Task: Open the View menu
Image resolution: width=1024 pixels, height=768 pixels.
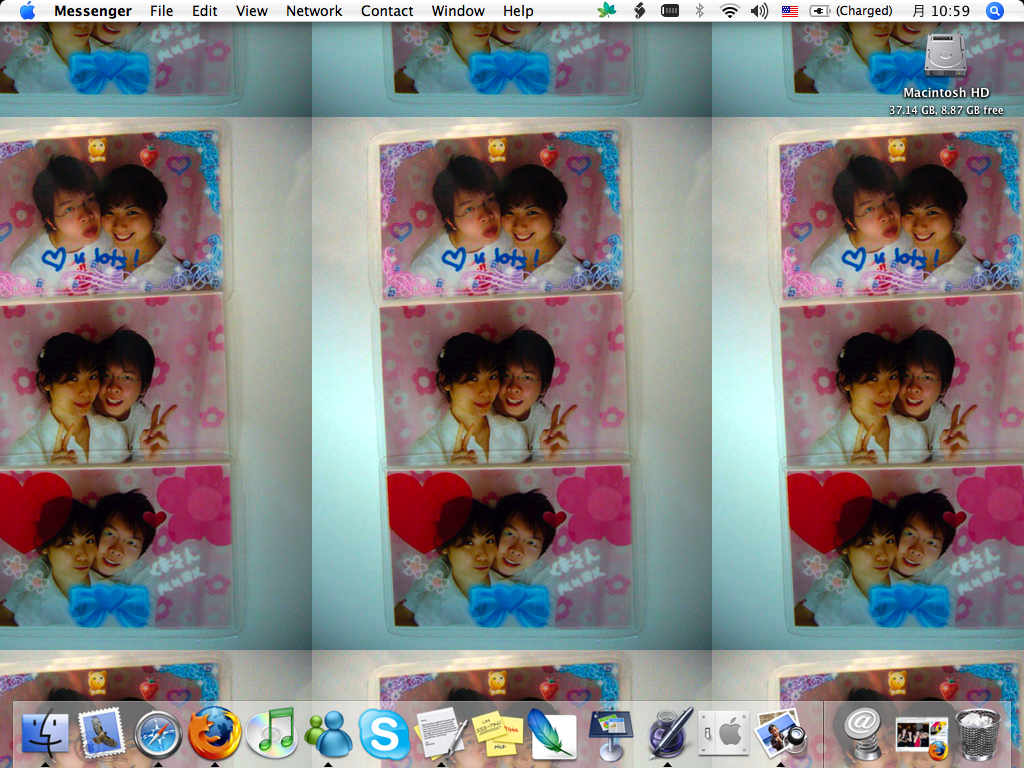Action: click(x=251, y=11)
